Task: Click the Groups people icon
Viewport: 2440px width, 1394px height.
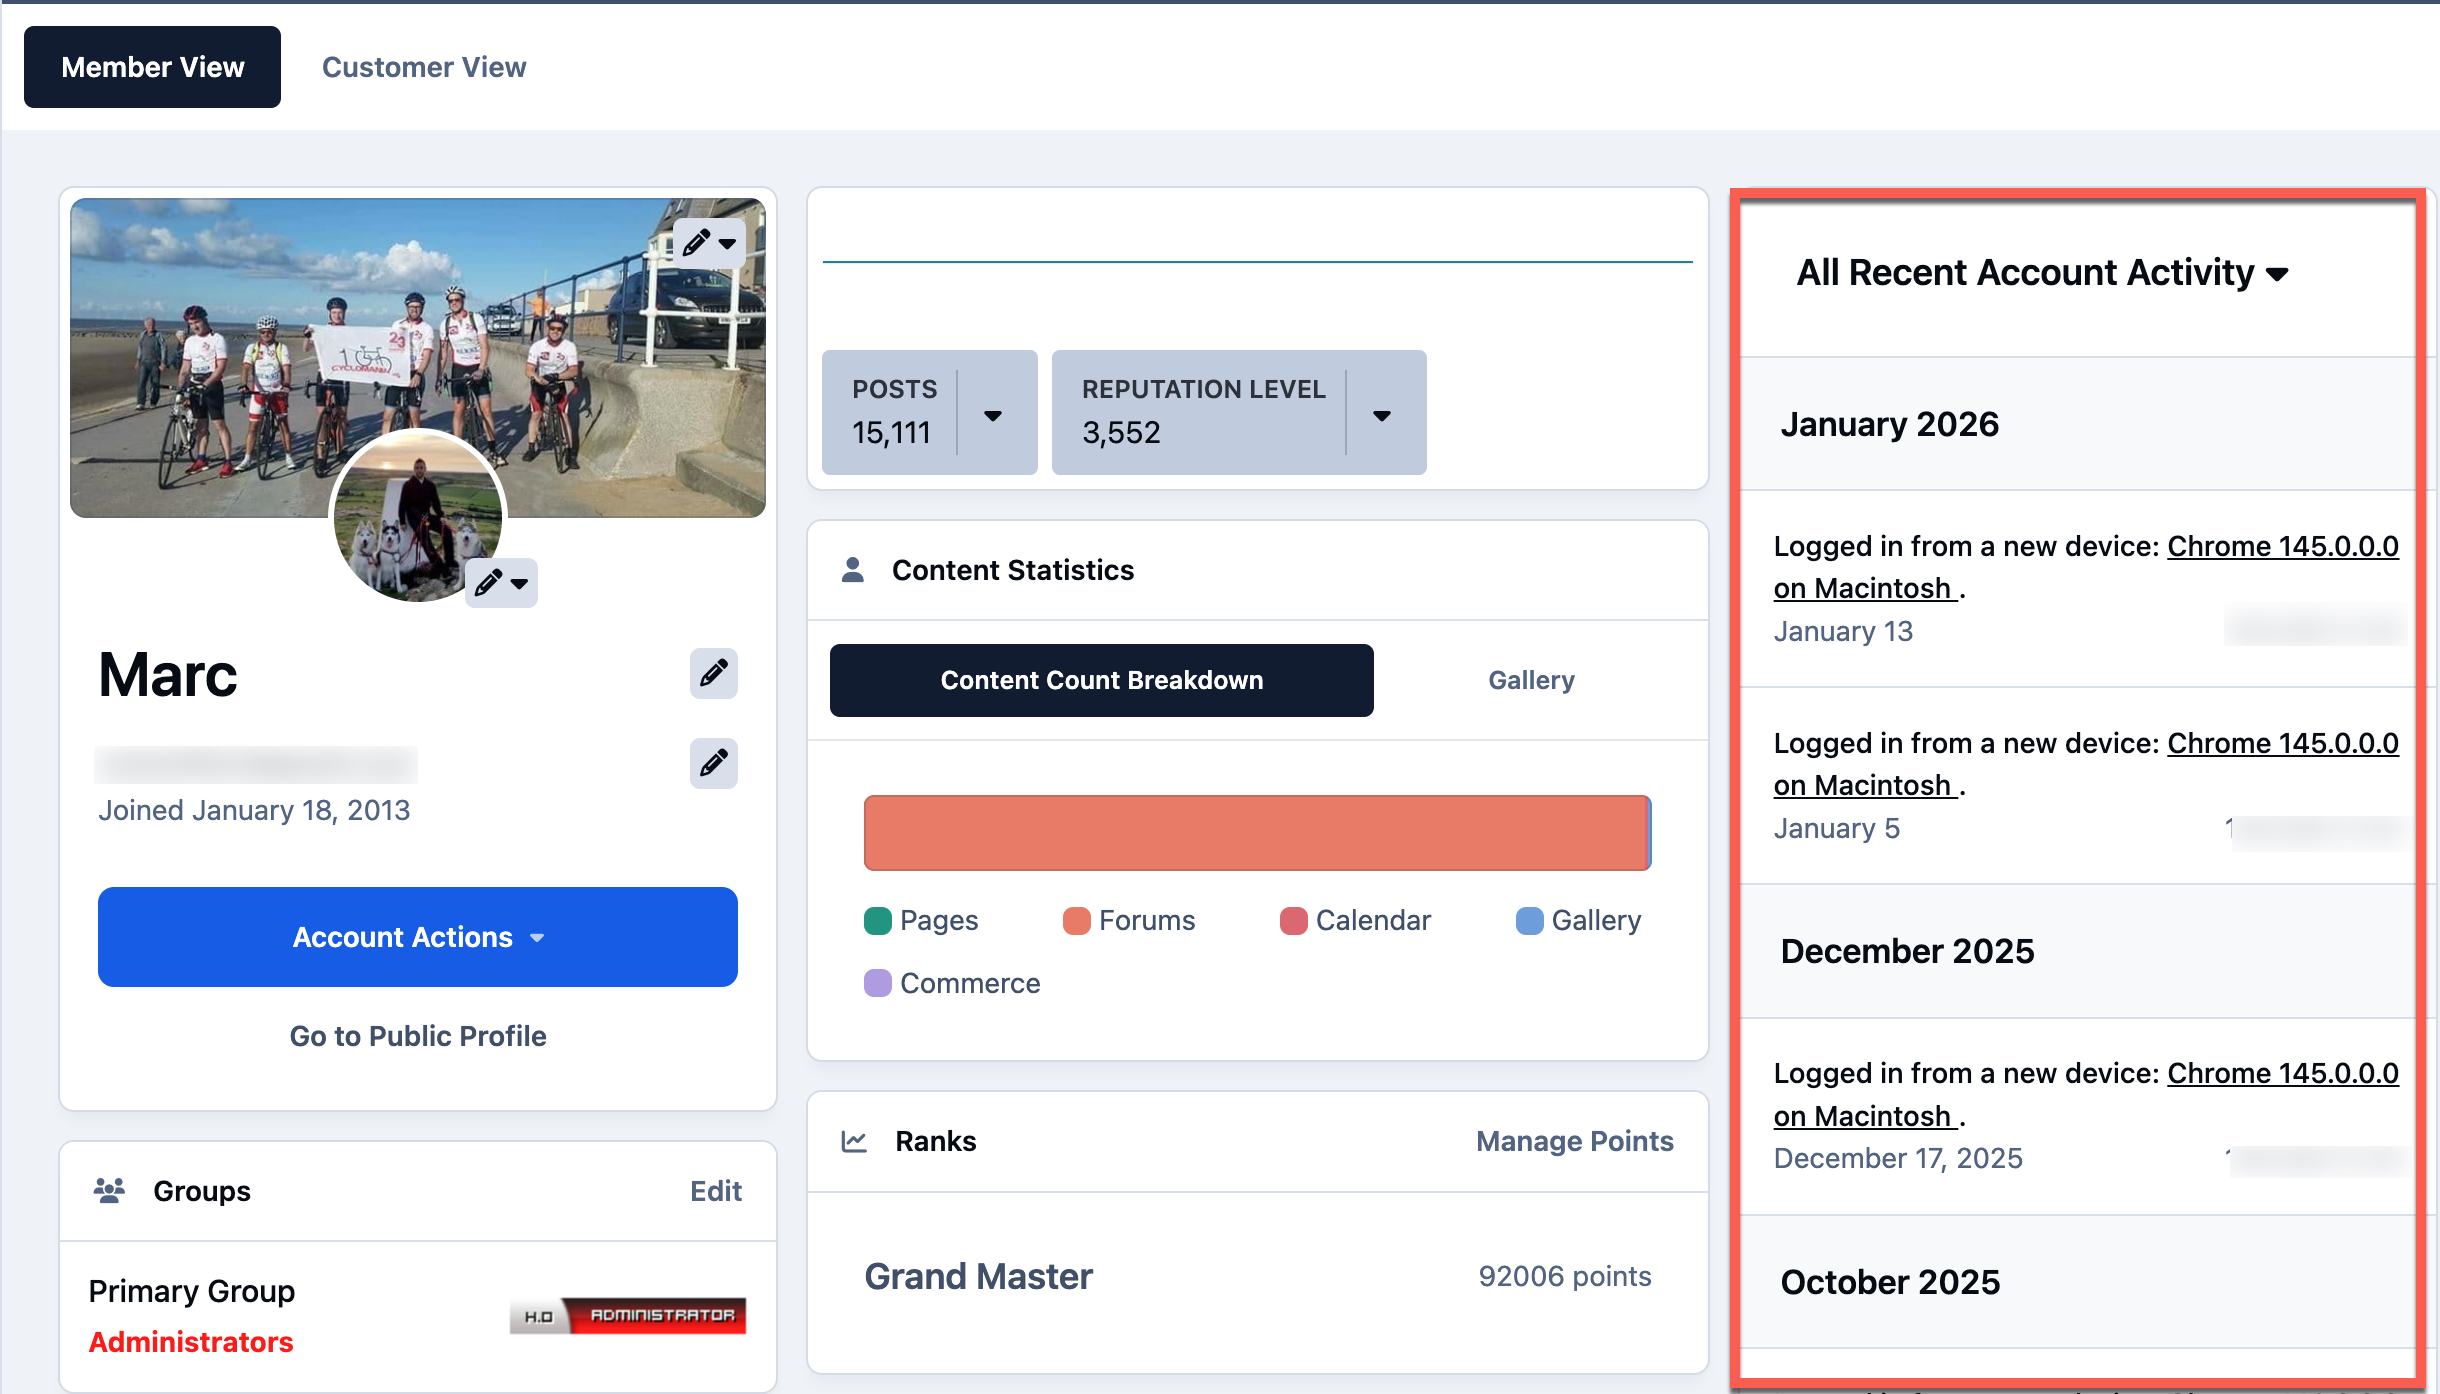Action: click(x=109, y=1190)
